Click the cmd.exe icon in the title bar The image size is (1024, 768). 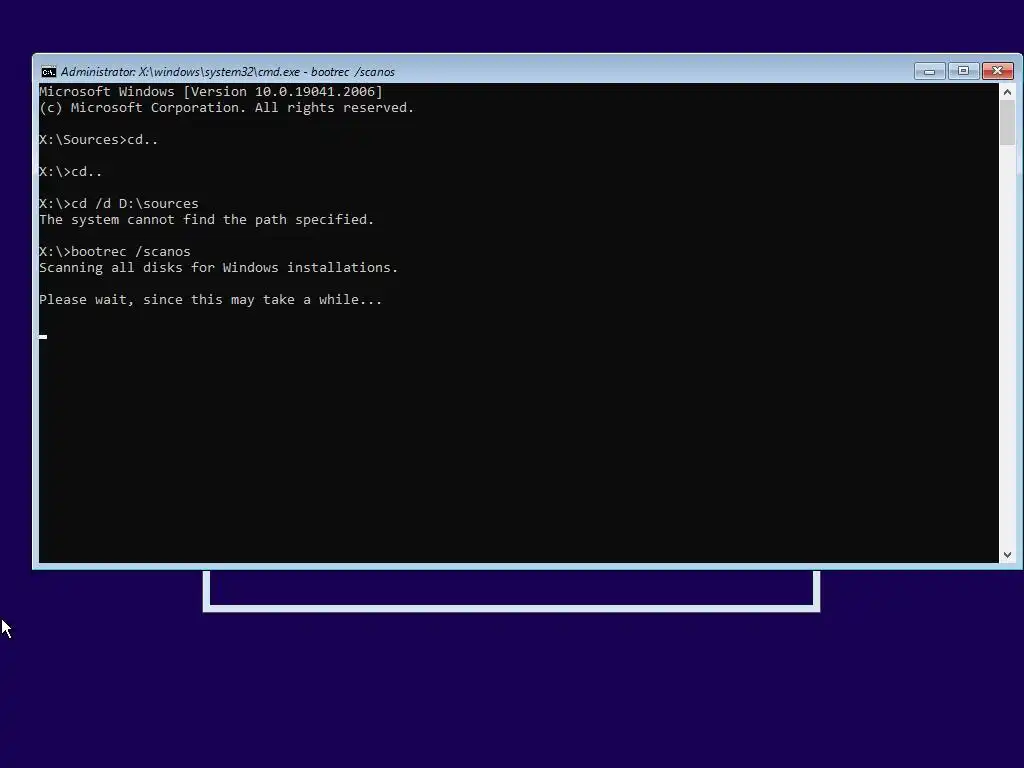[x=48, y=72]
